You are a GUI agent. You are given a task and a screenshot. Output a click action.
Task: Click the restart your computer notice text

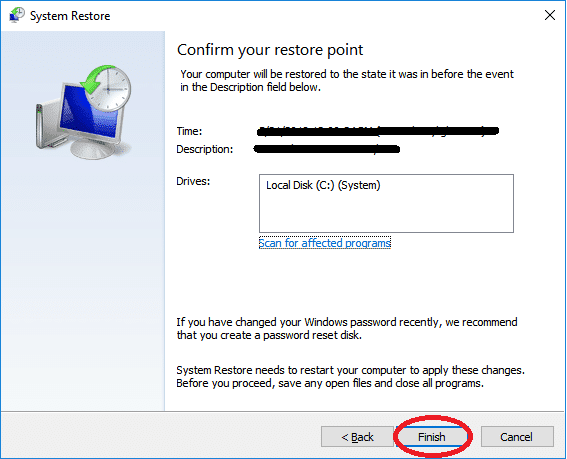[350, 377]
